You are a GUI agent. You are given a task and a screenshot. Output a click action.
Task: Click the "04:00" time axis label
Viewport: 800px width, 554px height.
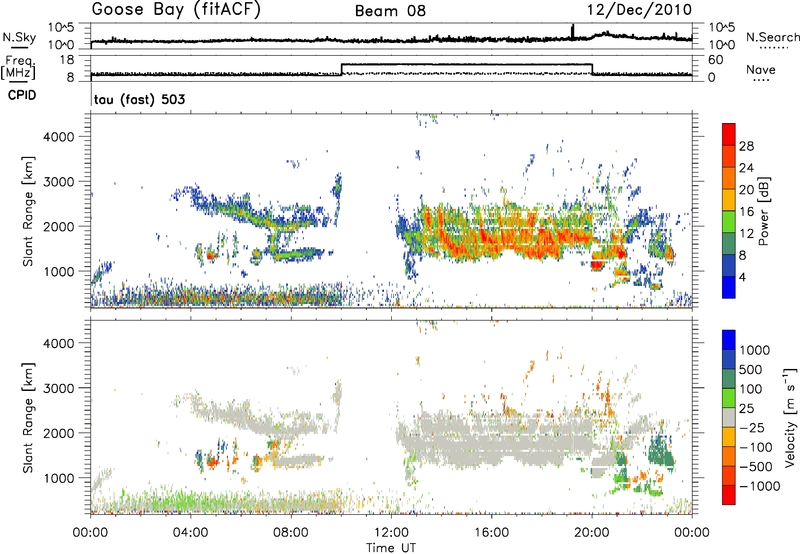tap(191, 533)
